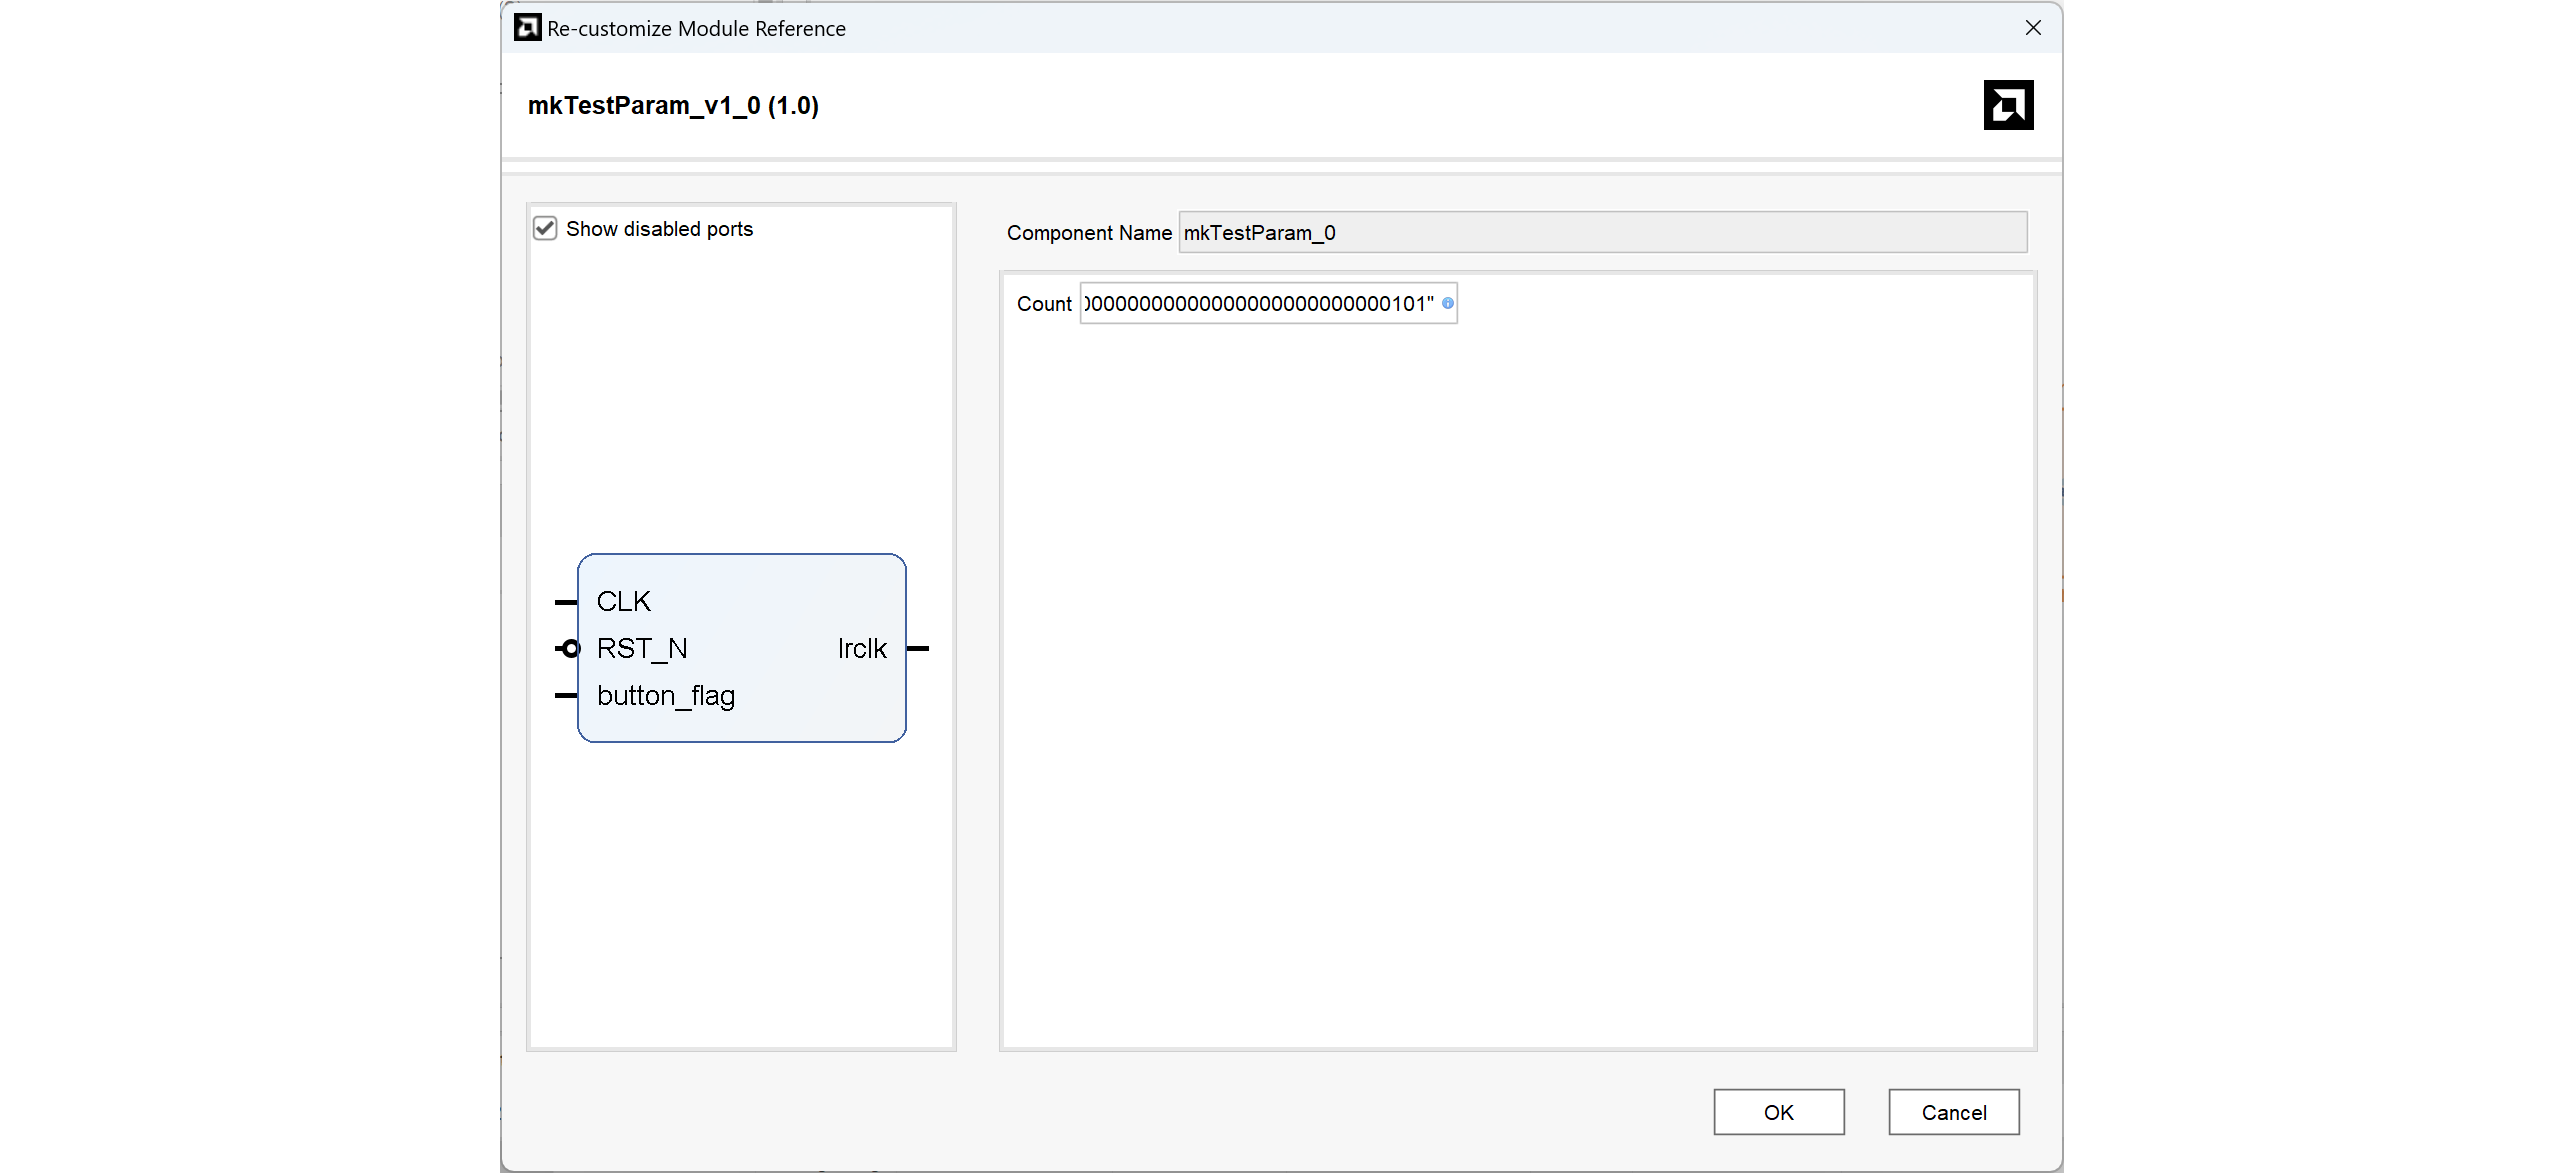Click the RST_N inverted pin circle

[570, 649]
